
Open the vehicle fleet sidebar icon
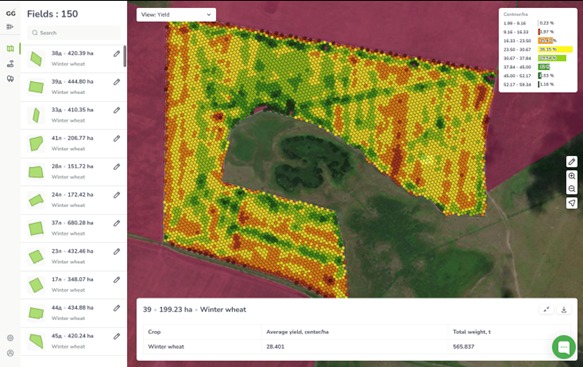click(x=10, y=78)
